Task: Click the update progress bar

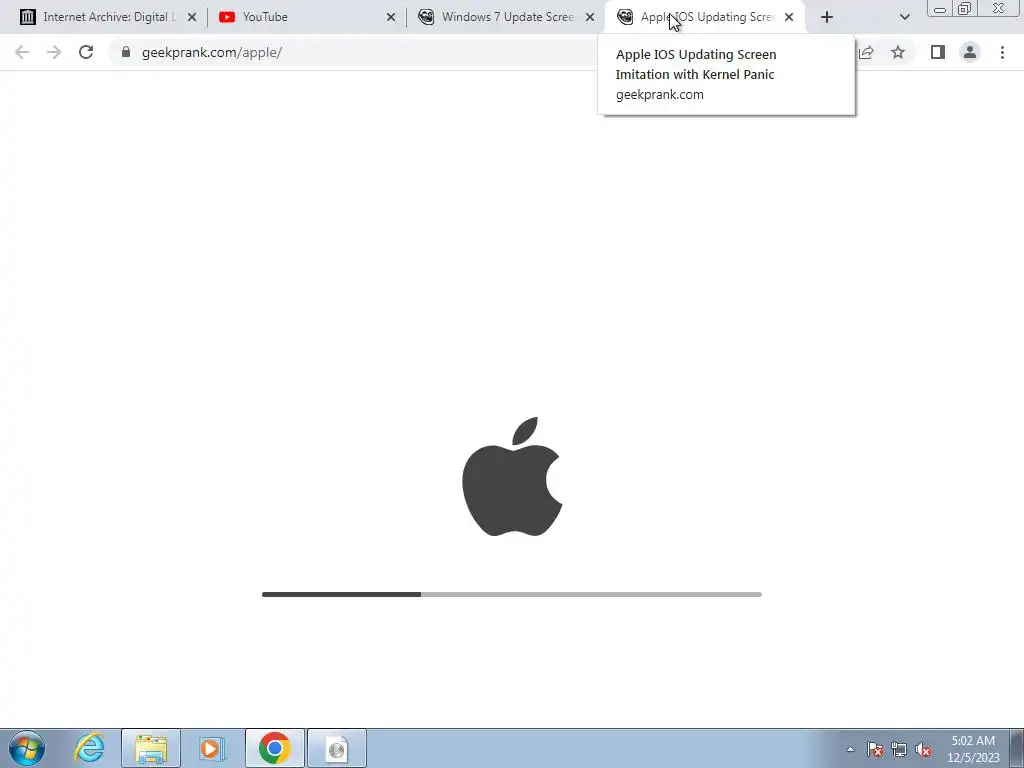Action: [512, 594]
